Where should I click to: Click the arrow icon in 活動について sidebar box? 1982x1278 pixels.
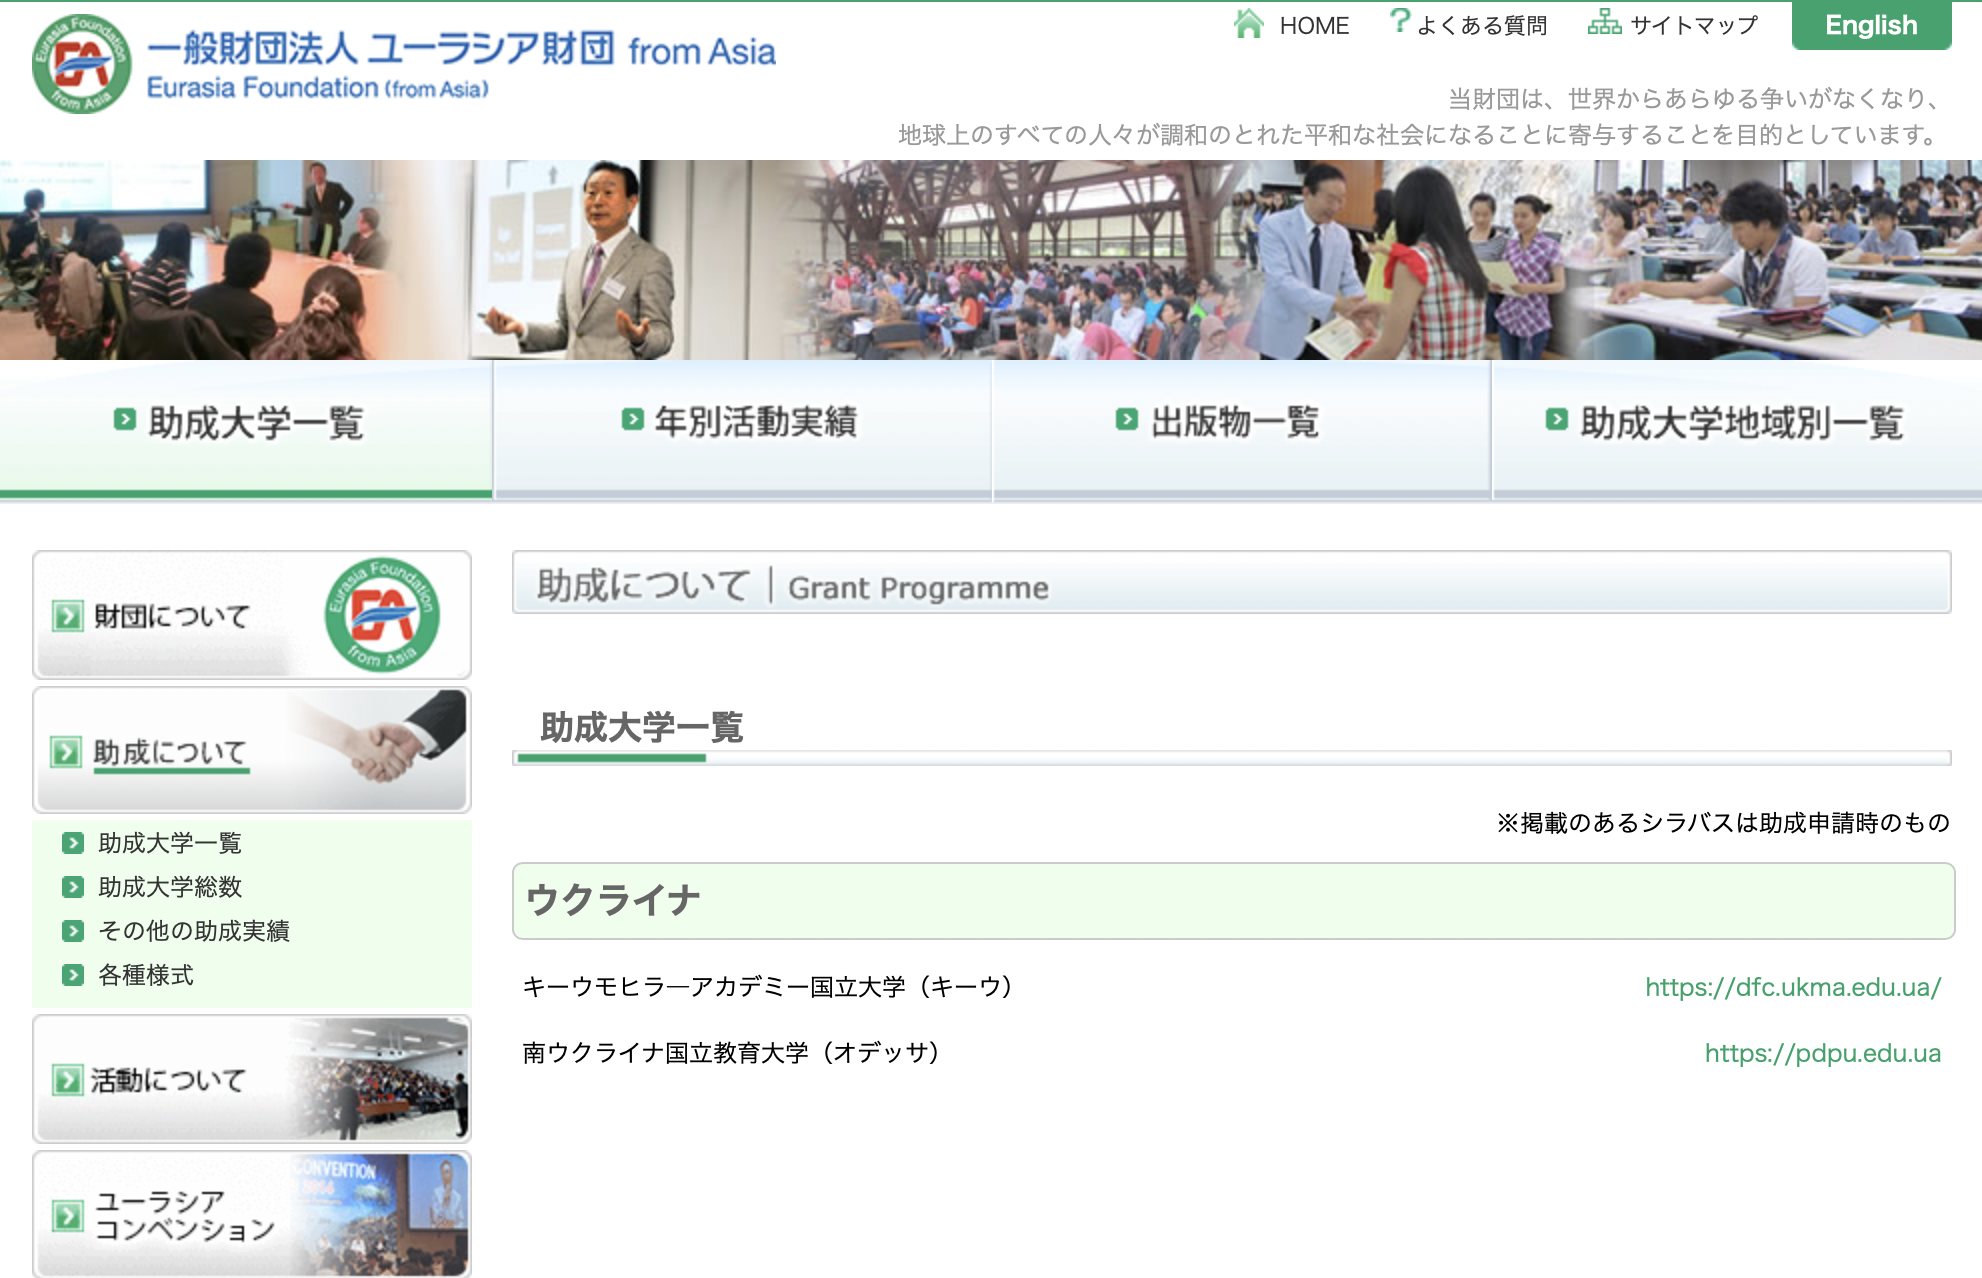(67, 1080)
